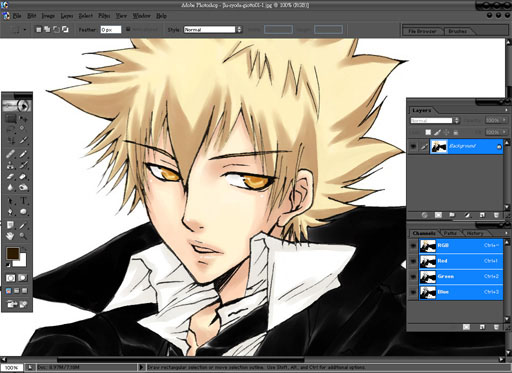Open the Brushes tab in palette well
Viewport: 512px width, 373px height.
click(457, 31)
